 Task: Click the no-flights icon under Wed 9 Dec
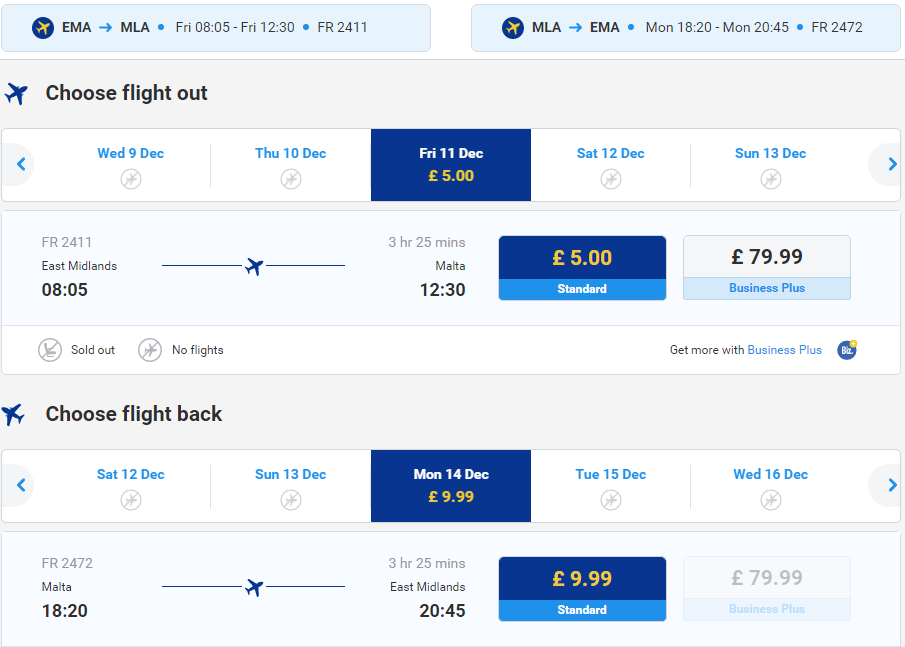click(131, 179)
